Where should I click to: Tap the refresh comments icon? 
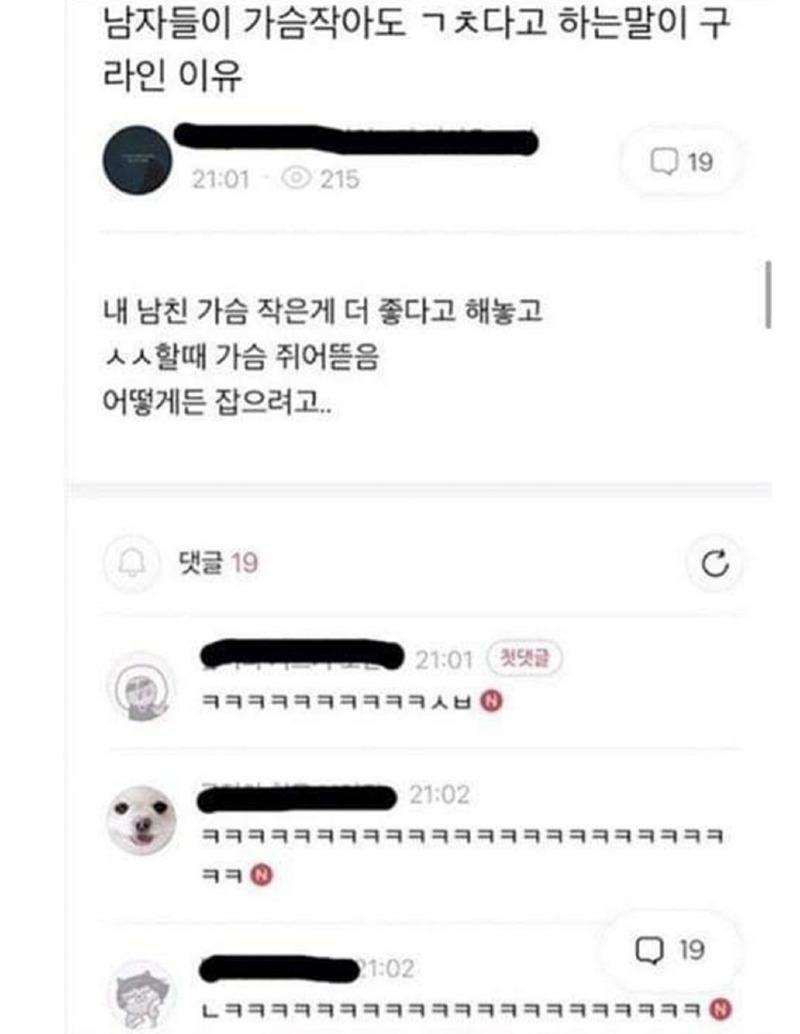pos(715,563)
